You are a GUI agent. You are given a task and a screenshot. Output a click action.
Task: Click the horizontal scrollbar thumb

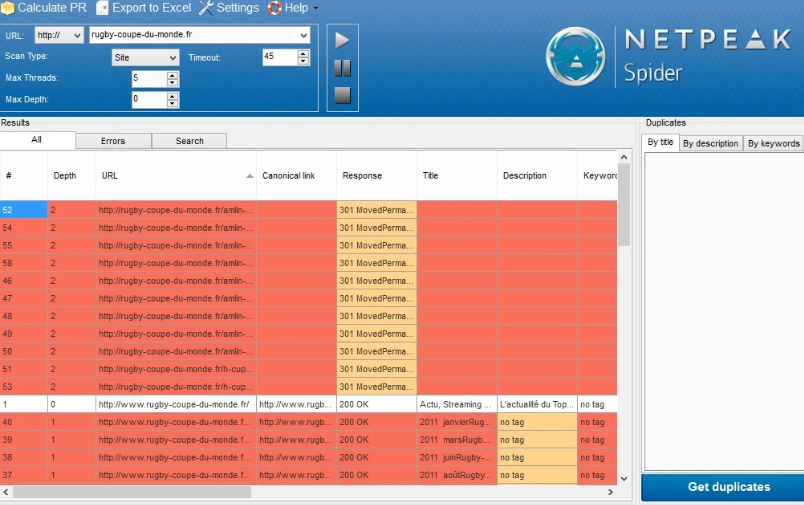[132, 492]
